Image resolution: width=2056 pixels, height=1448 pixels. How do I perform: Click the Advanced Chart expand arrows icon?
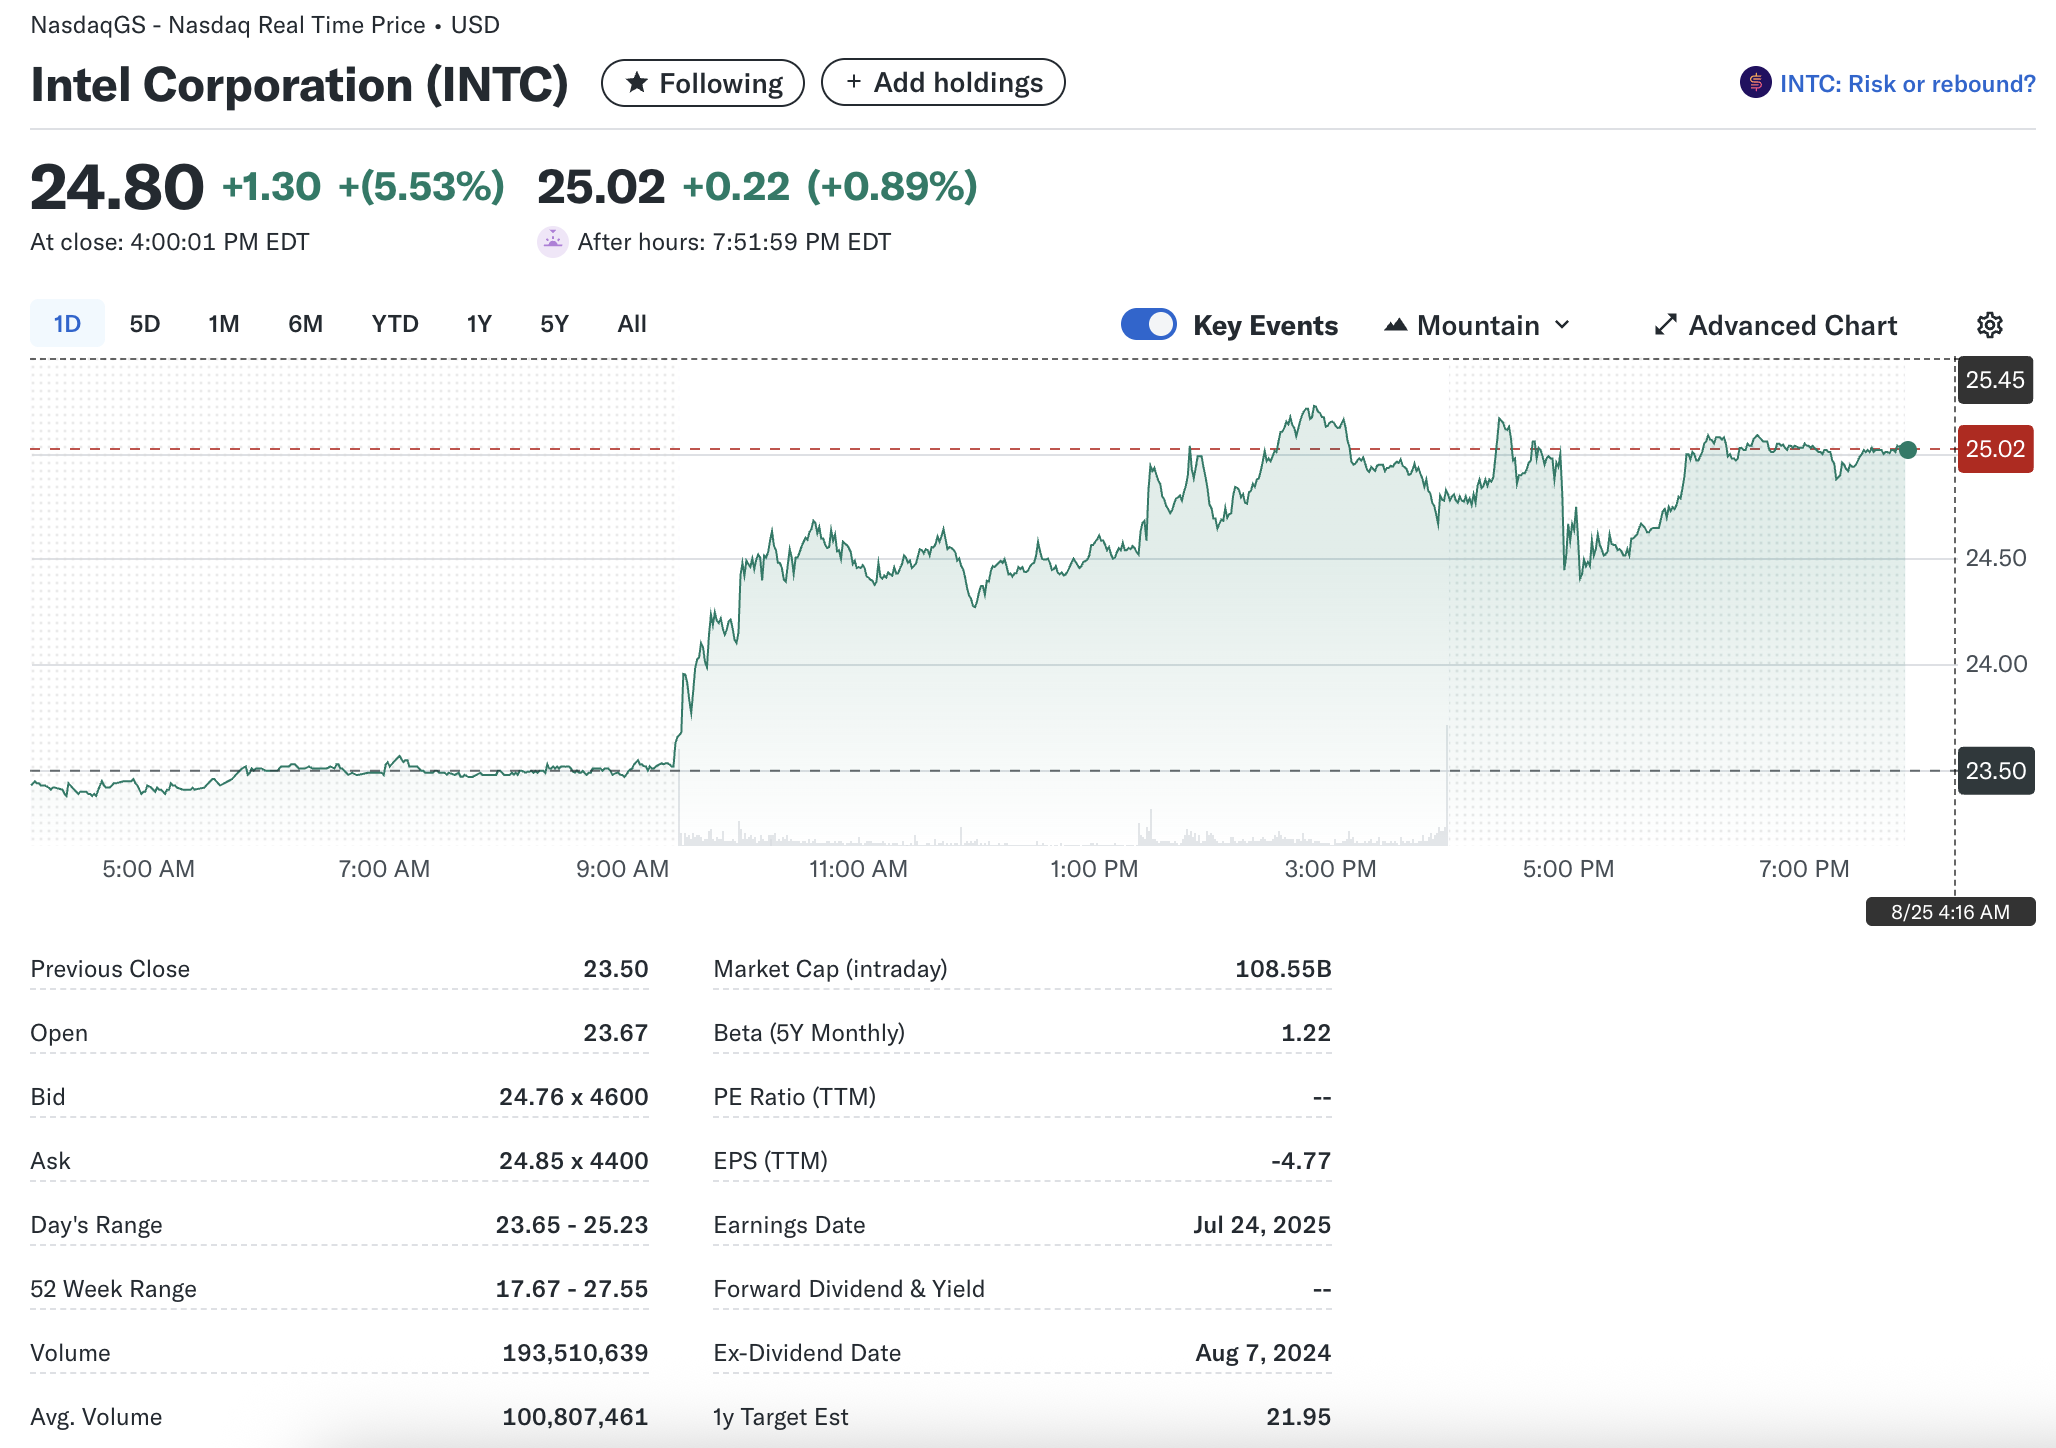1665,325
